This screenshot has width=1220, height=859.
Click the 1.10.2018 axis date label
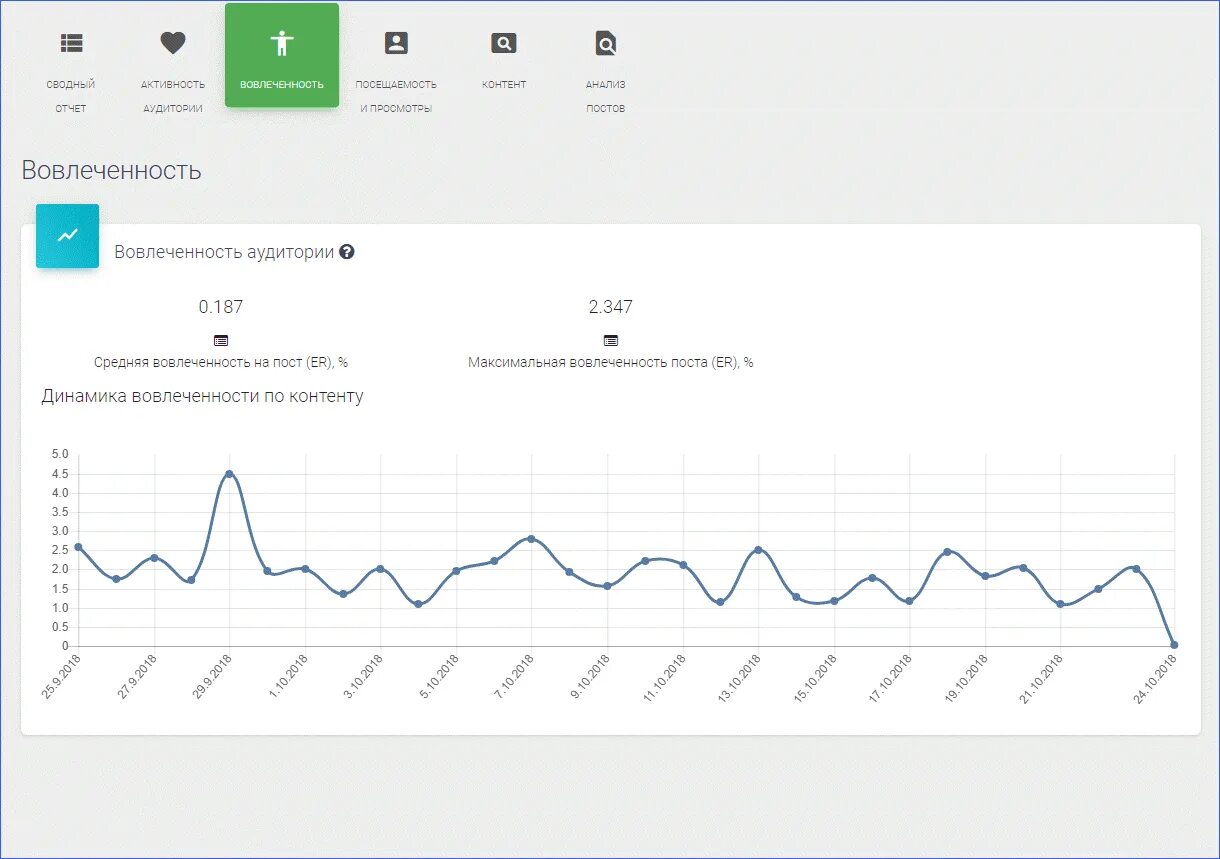pos(288,678)
